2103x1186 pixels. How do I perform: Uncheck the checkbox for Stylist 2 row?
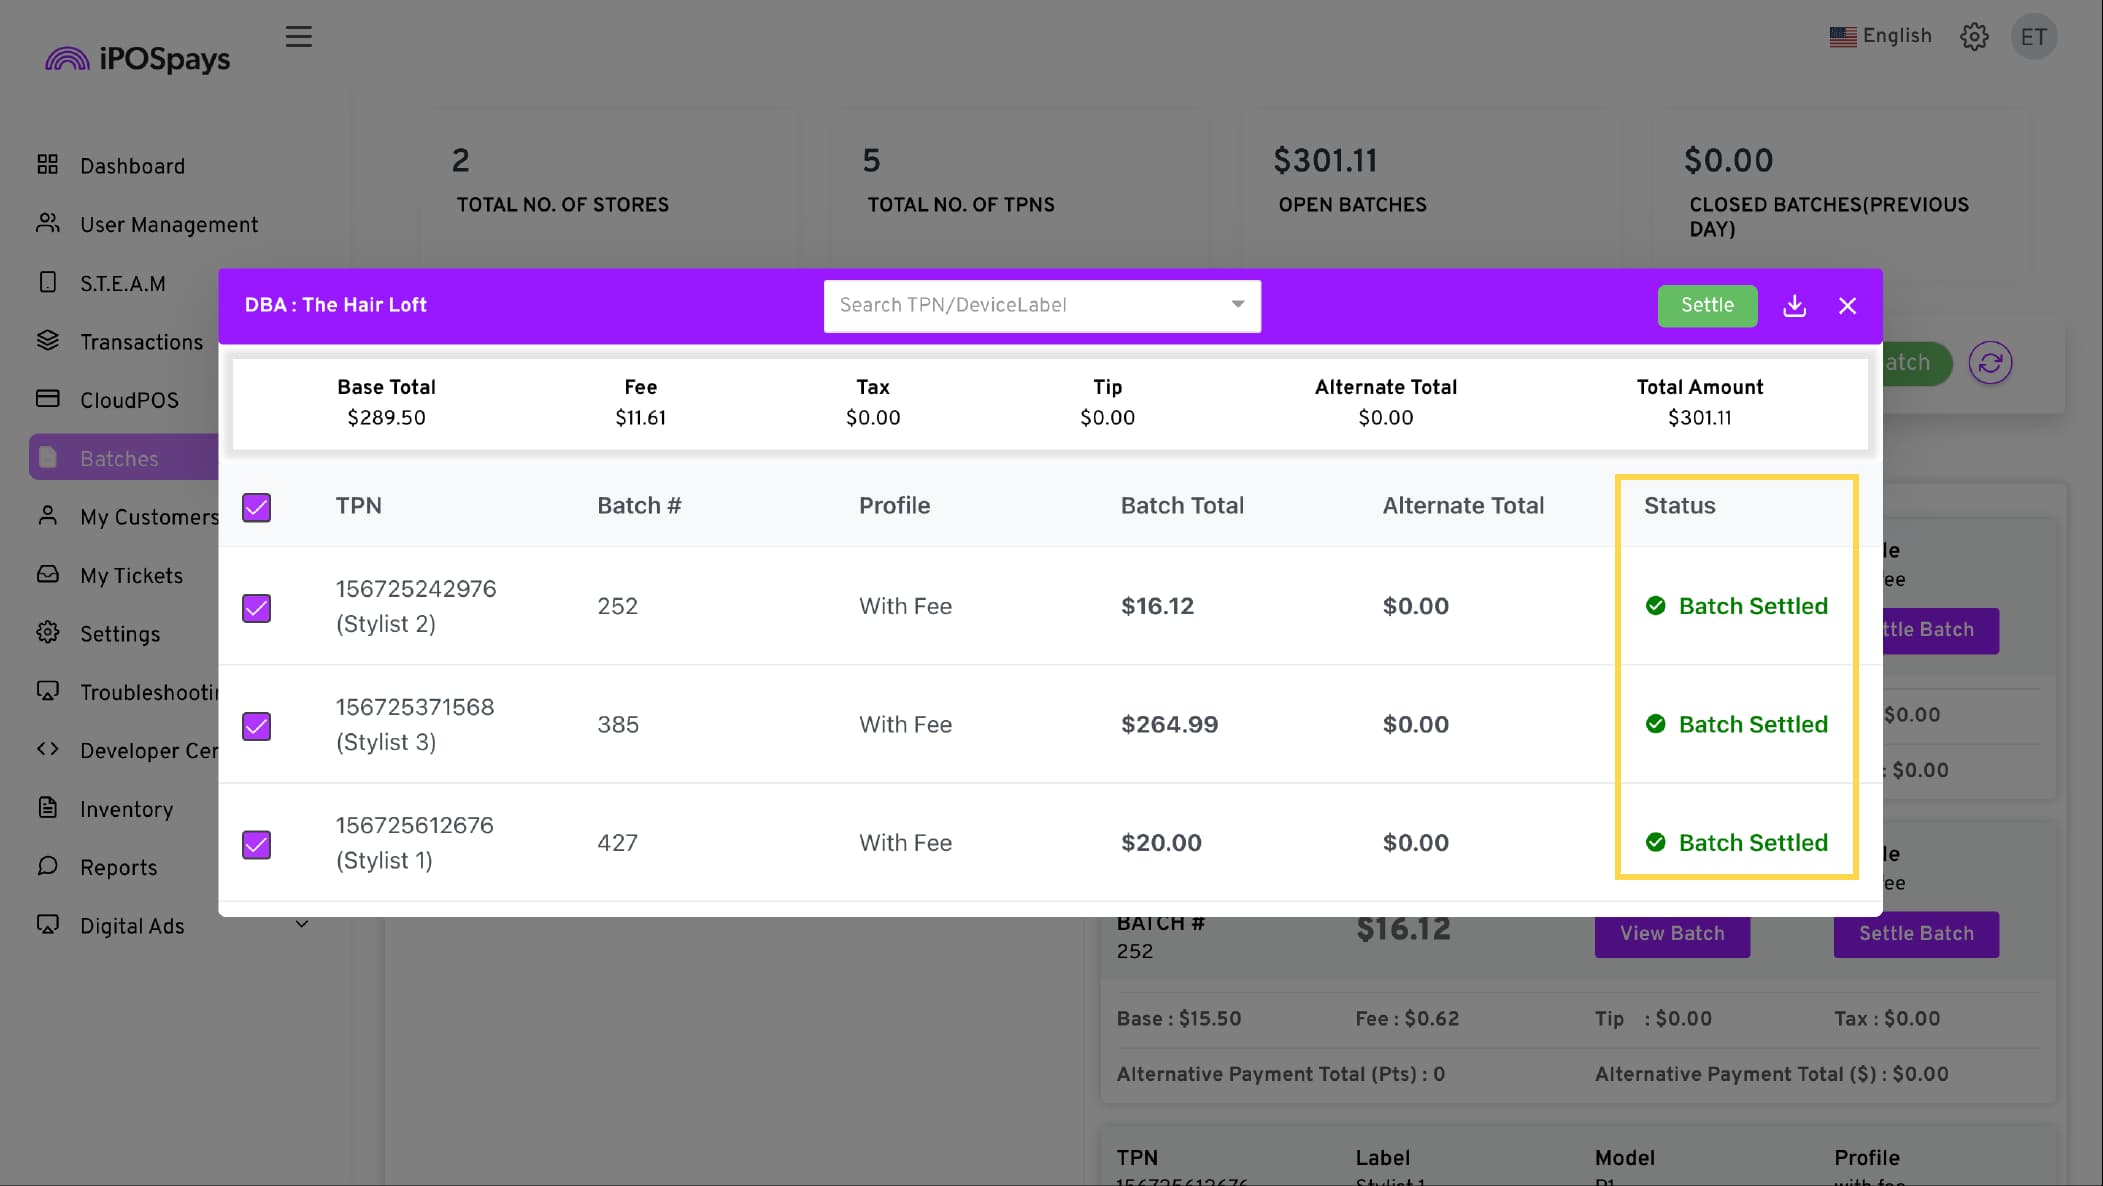point(256,608)
